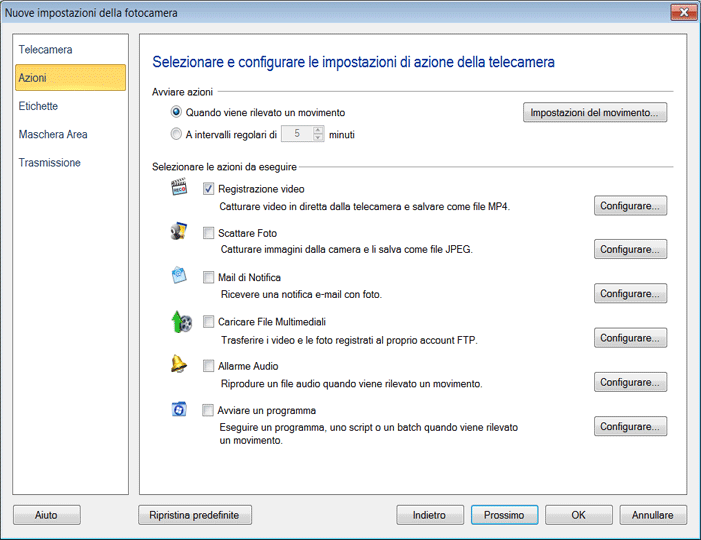Viewport: 701px width, 540px height.
Task: Click Configurare for Allarme Audio
Action: (629, 382)
